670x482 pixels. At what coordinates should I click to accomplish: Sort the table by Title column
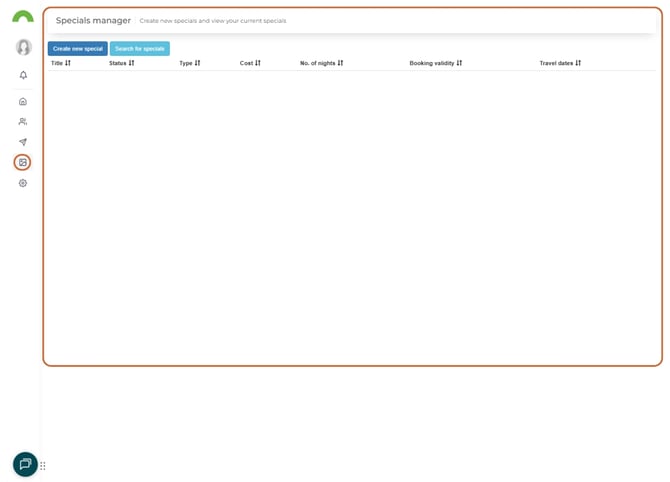coord(61,63)
